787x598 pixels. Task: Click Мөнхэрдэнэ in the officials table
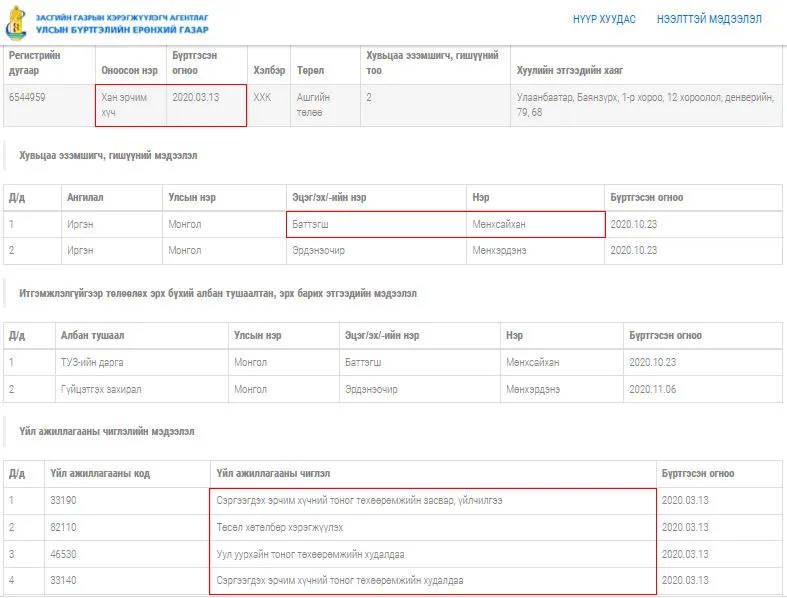[533, 390]
